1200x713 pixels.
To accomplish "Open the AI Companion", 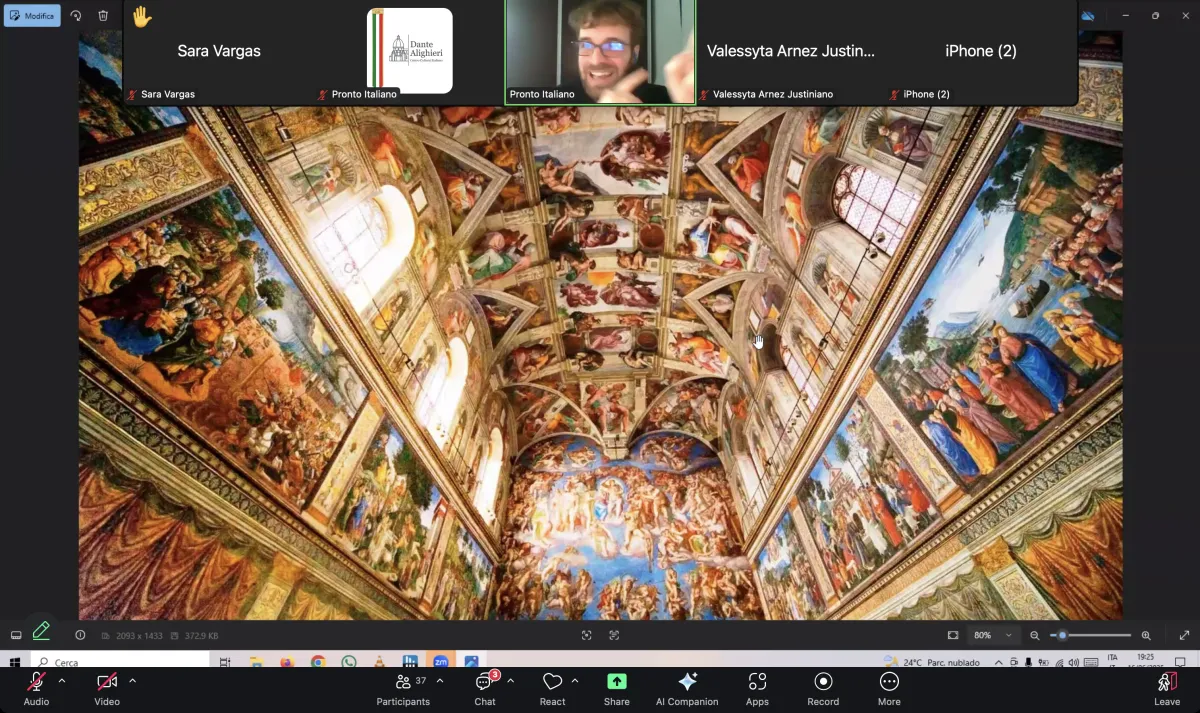I will point(687,688).
